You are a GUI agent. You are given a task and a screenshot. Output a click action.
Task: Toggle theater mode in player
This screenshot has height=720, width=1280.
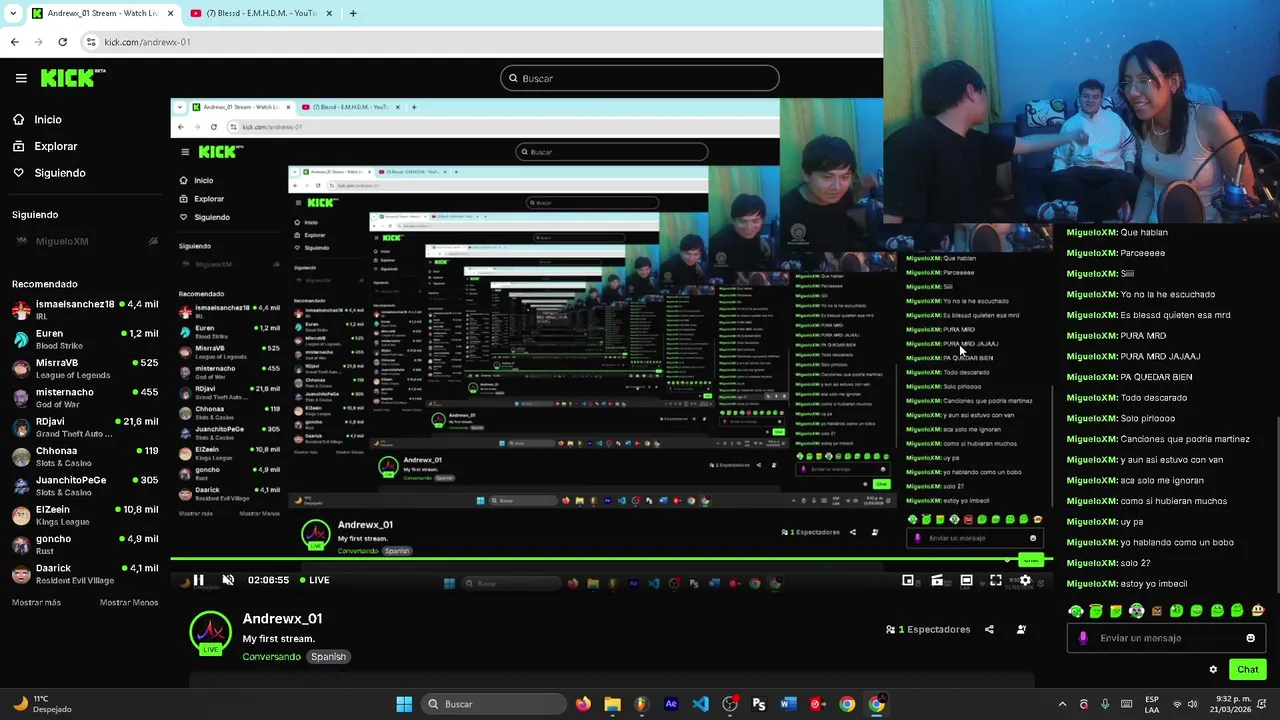966,580
